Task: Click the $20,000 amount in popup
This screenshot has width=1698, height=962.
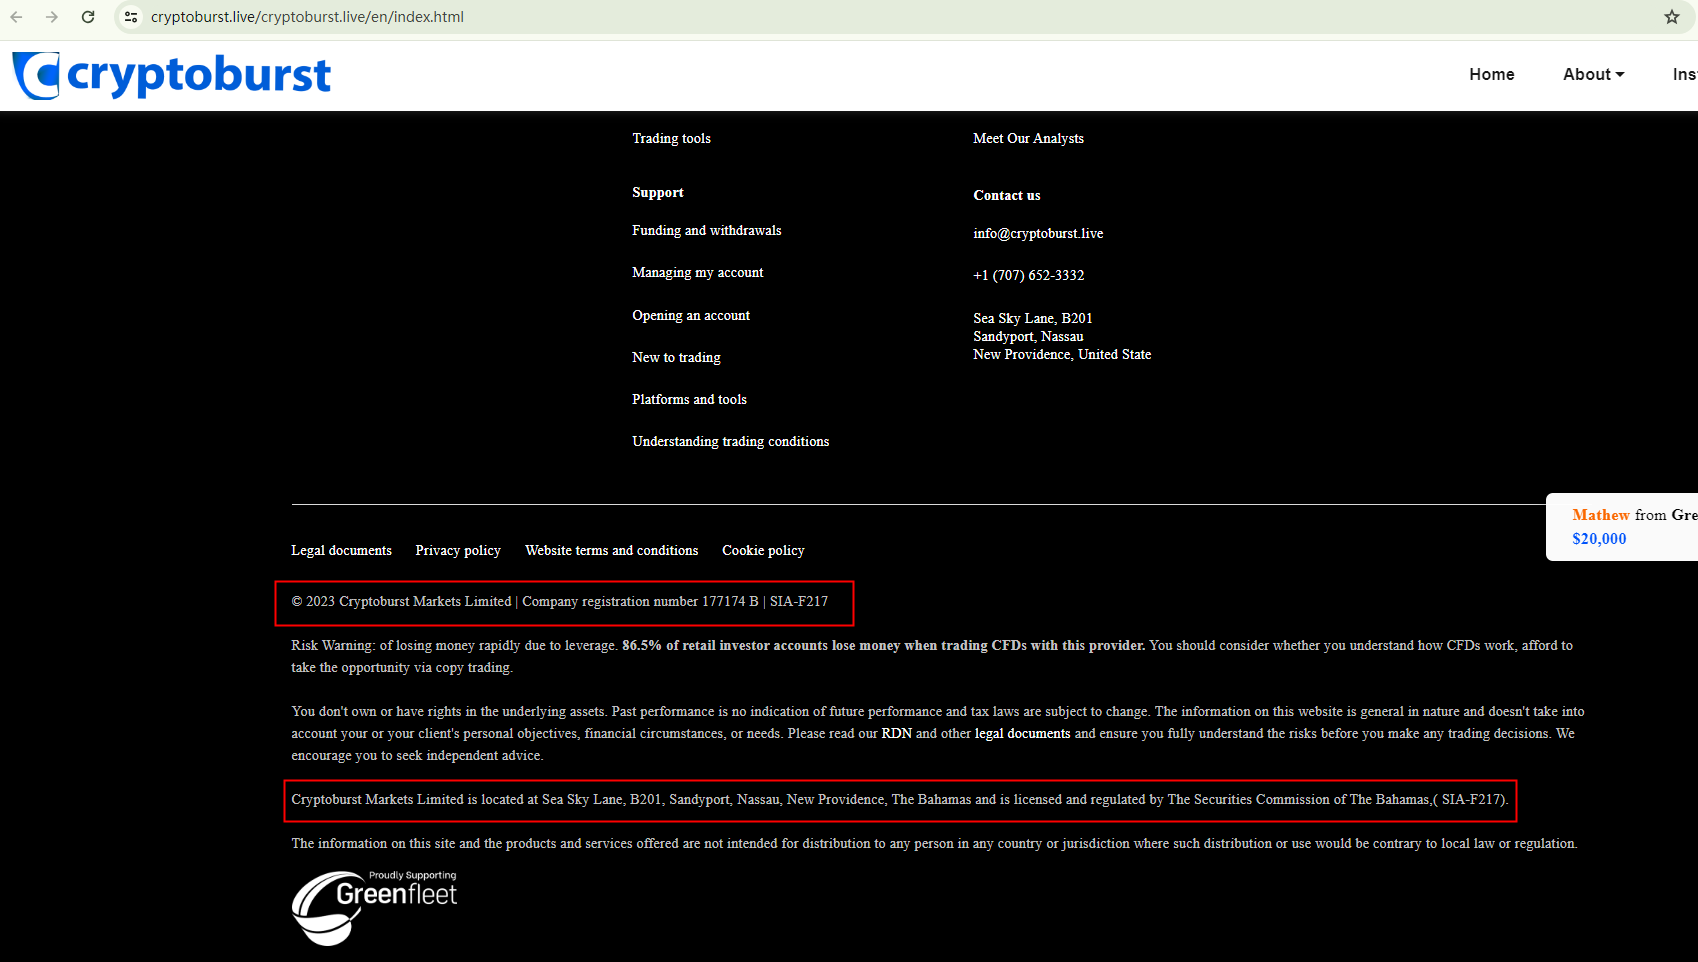Action: point(1599,538)
